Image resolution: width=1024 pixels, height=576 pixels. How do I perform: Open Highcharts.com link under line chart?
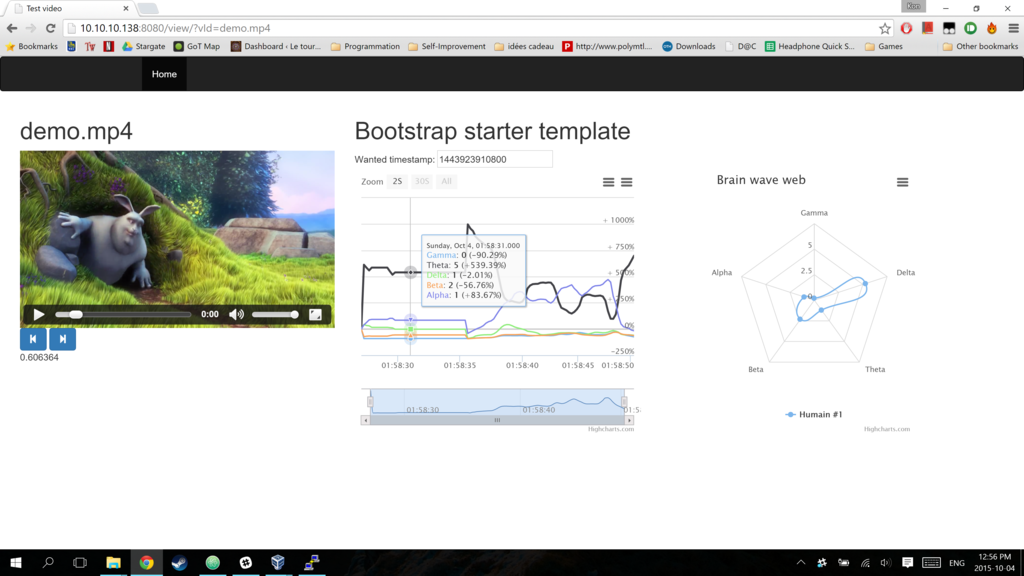(x=611, y=429)
